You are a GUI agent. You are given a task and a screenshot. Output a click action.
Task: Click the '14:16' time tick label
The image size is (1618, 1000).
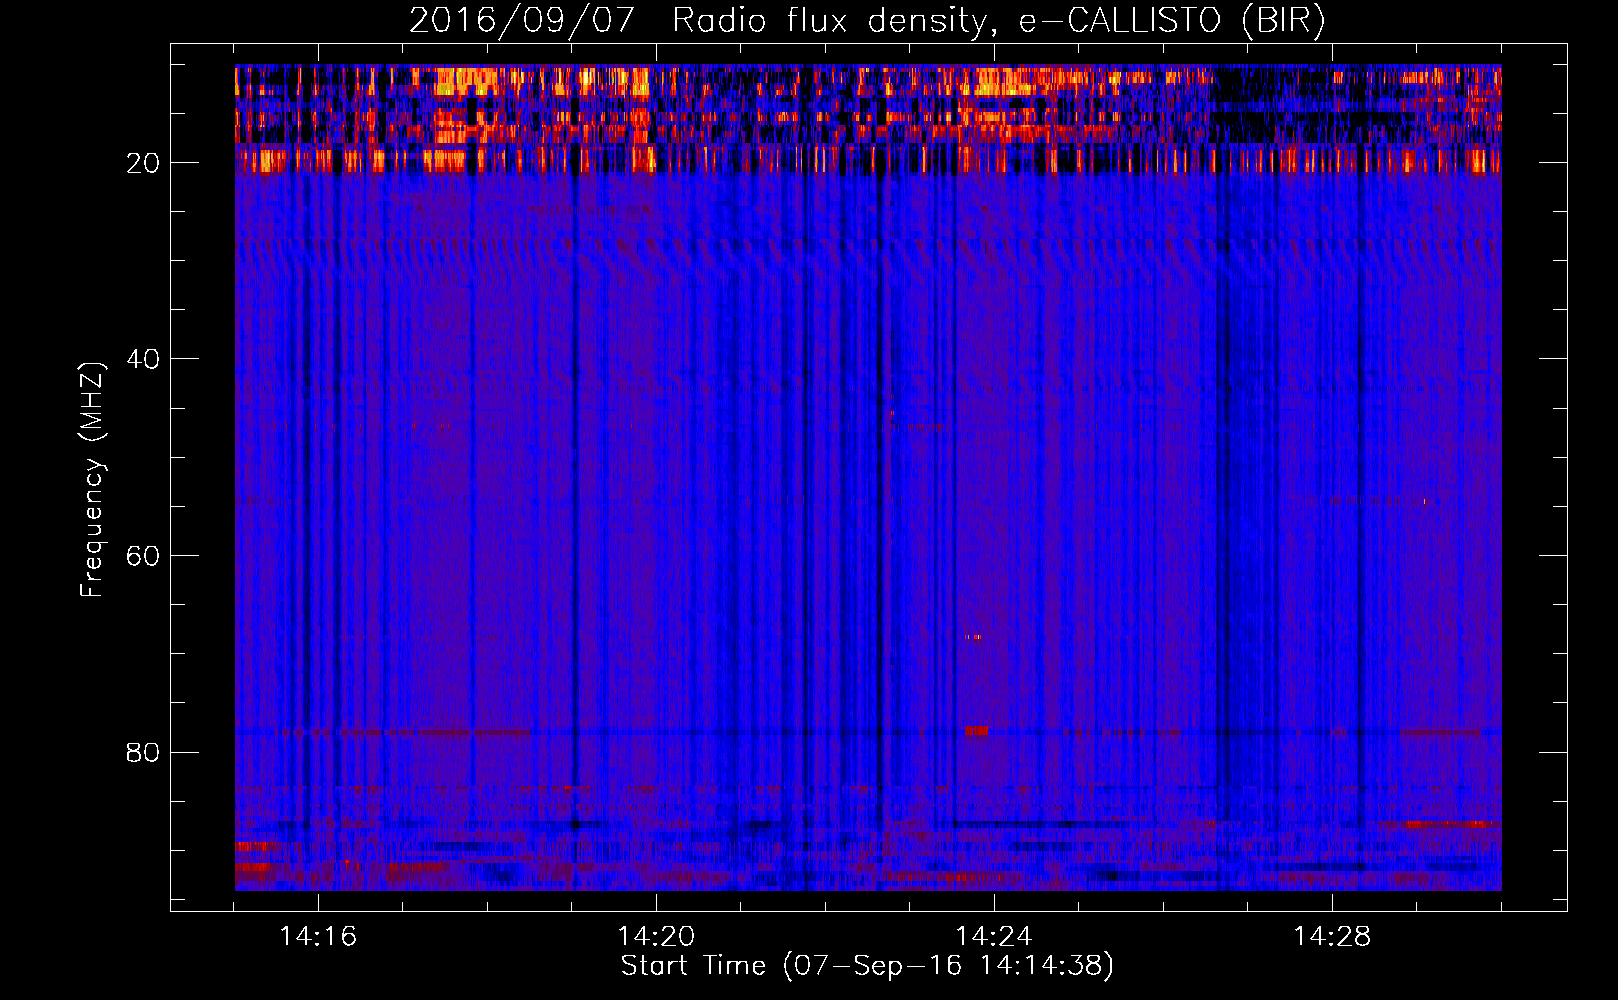[318, 936]
